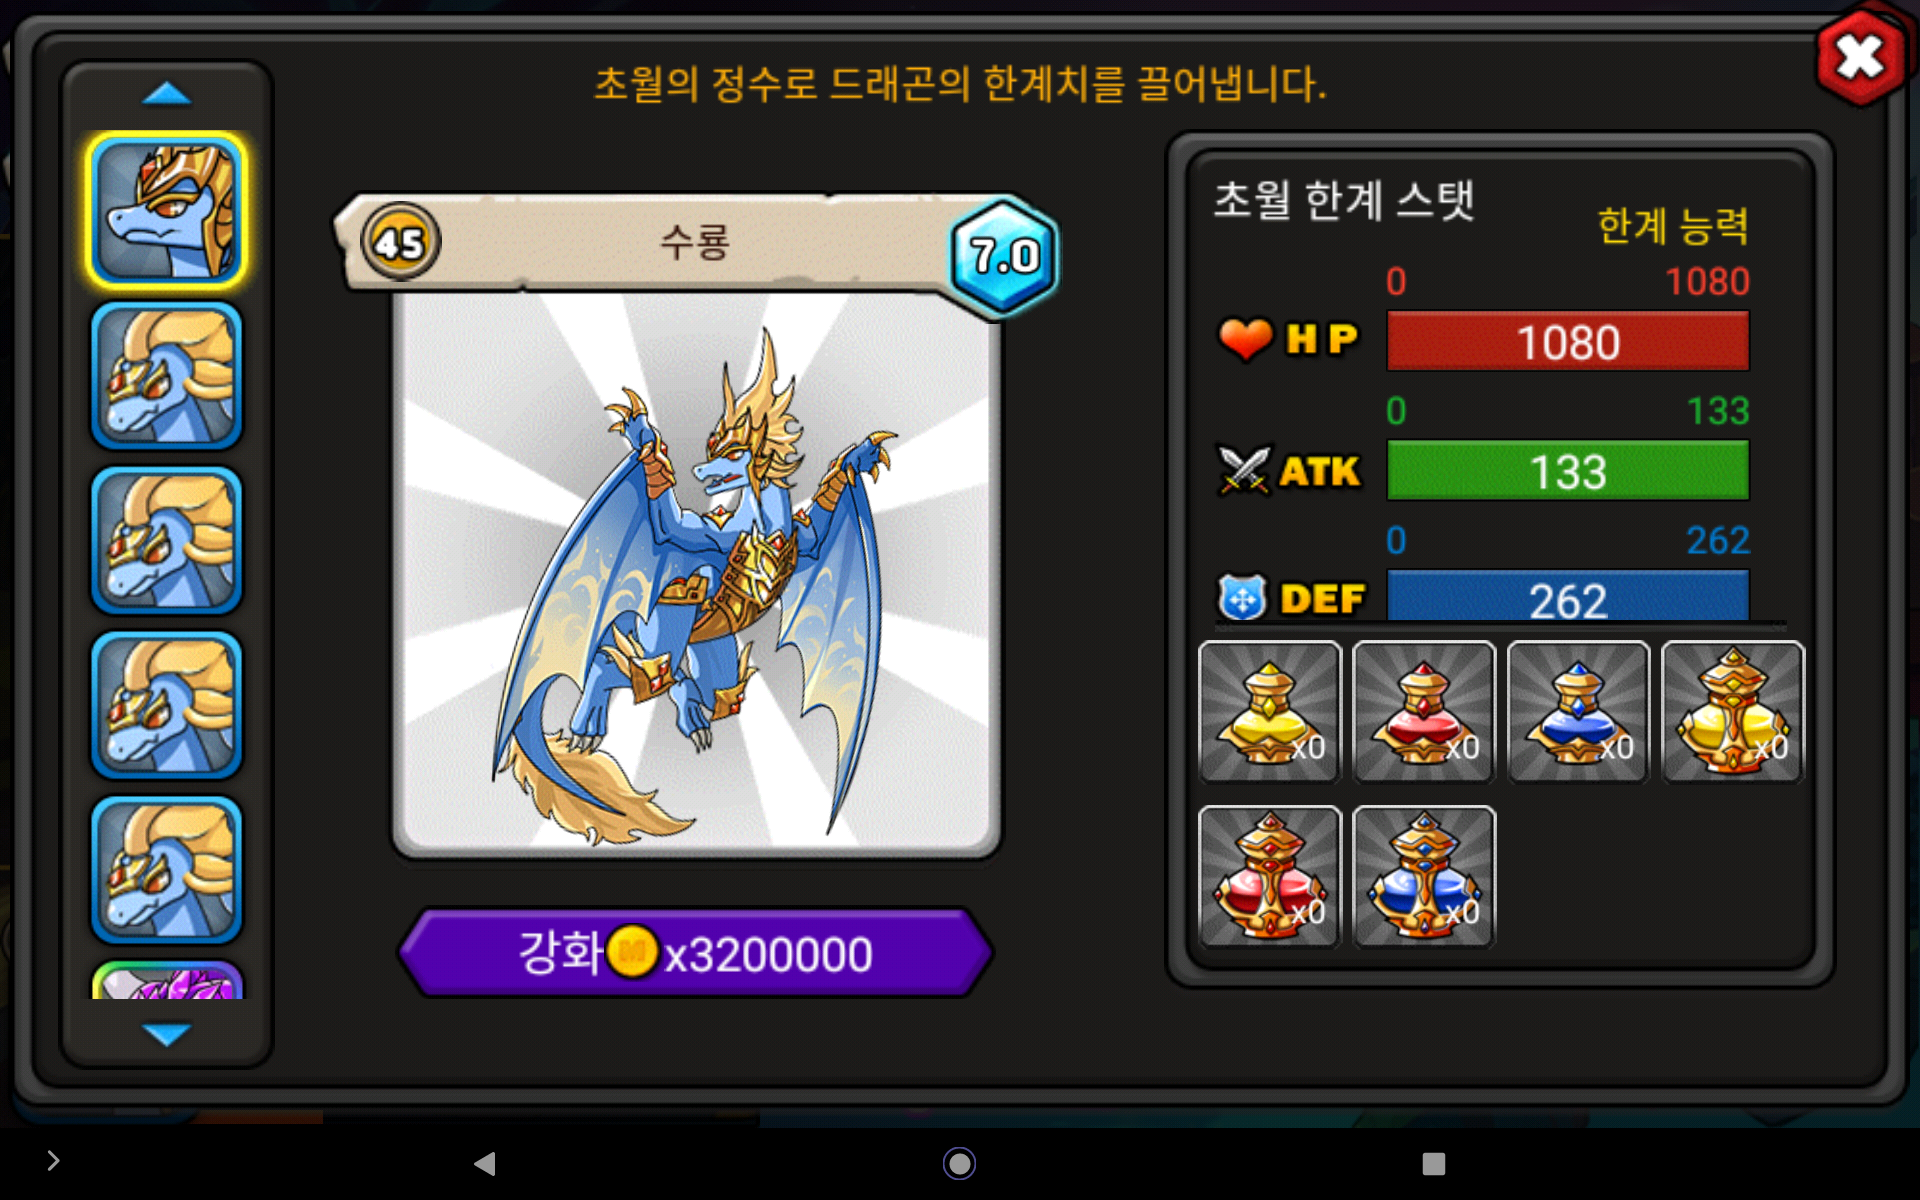Screen dimensions: 1920x1200
Task: Select the highlighted helmeted dragon portrait
Action: (167, 211)
